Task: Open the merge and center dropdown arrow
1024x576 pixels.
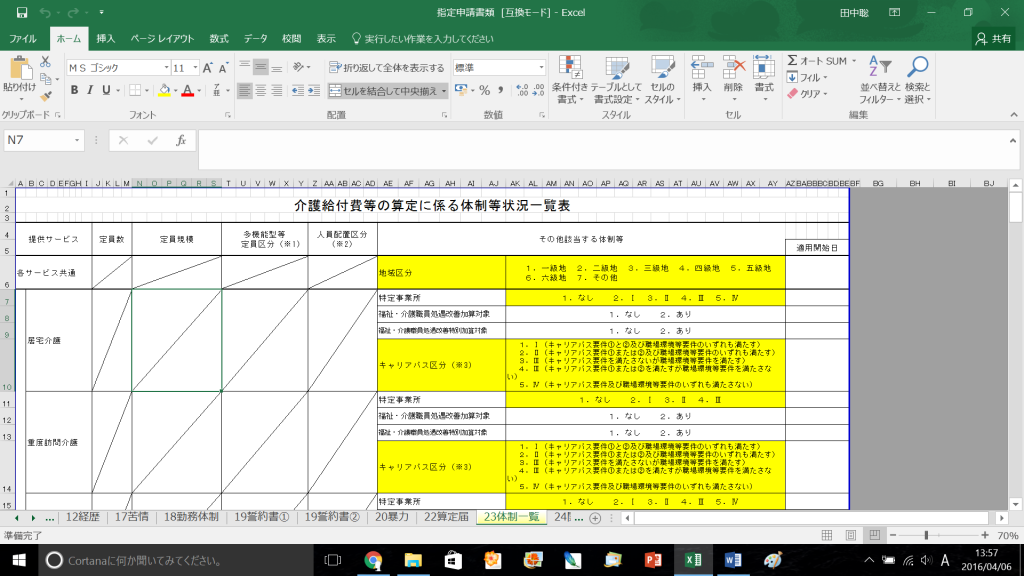Action: [444, 90]
